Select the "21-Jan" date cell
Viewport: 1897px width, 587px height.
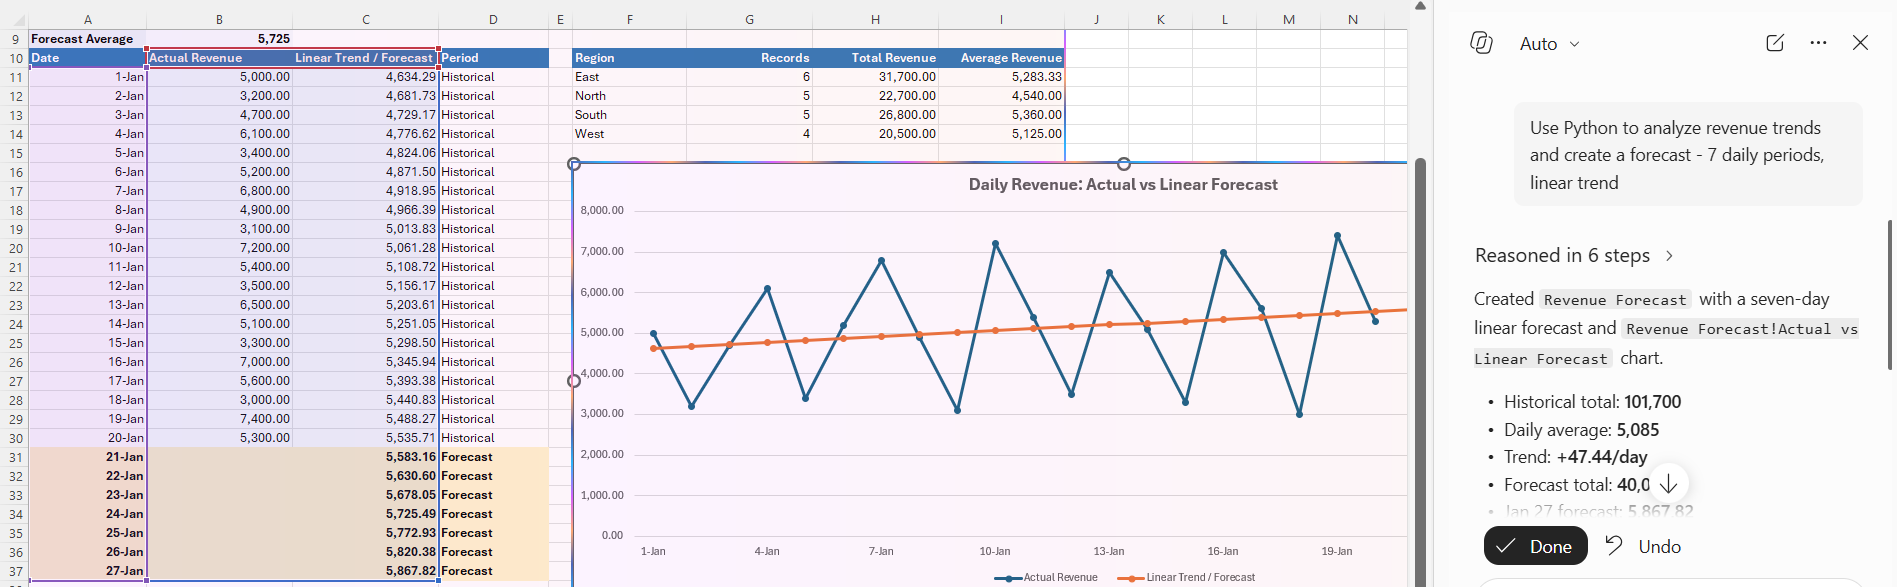tap(87, 457)
